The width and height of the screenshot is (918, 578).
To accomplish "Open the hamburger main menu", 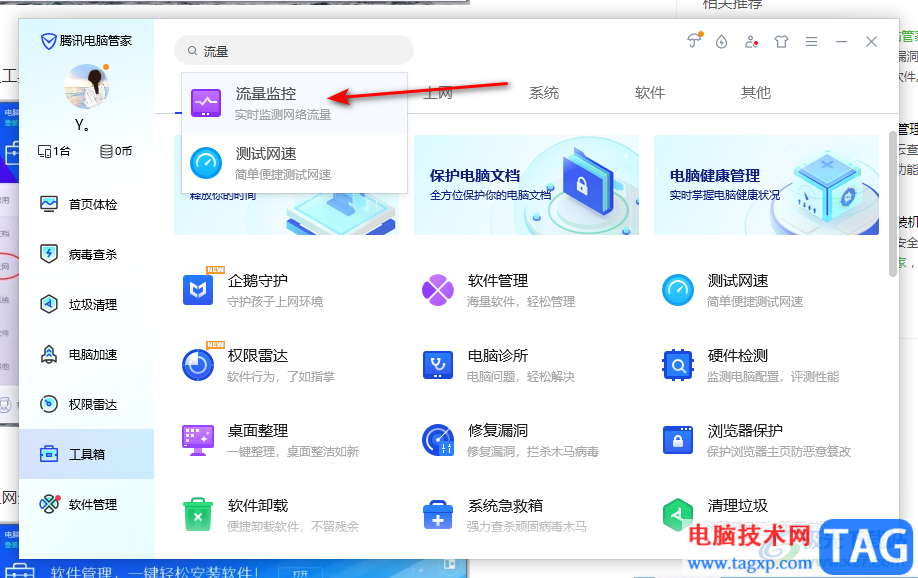I will click(811, 42).
